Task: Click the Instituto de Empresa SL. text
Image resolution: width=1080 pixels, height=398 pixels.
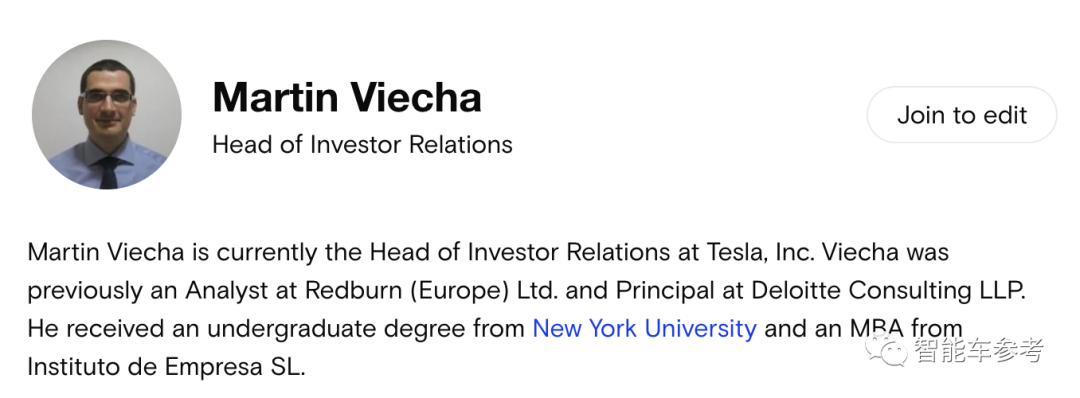Action: [x=166, y=367]
